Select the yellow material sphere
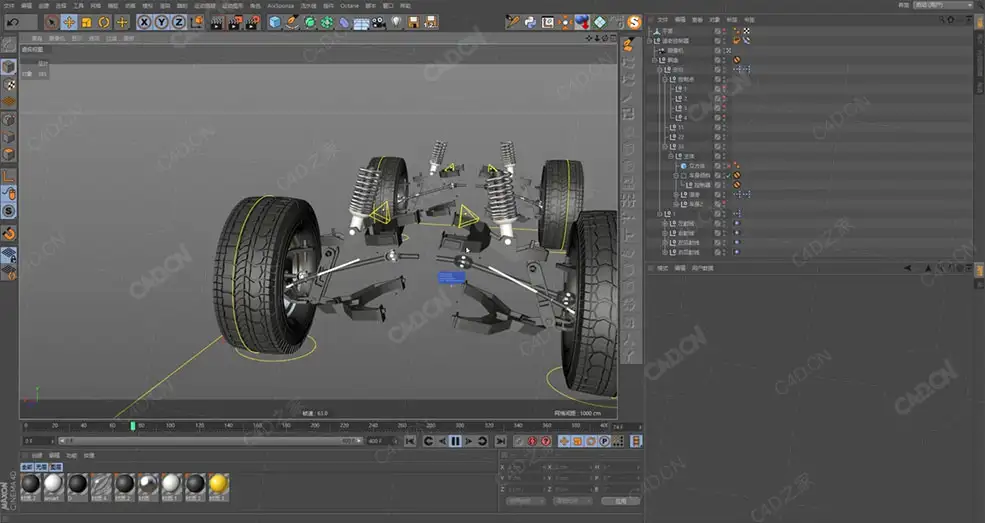 point(218,483)
